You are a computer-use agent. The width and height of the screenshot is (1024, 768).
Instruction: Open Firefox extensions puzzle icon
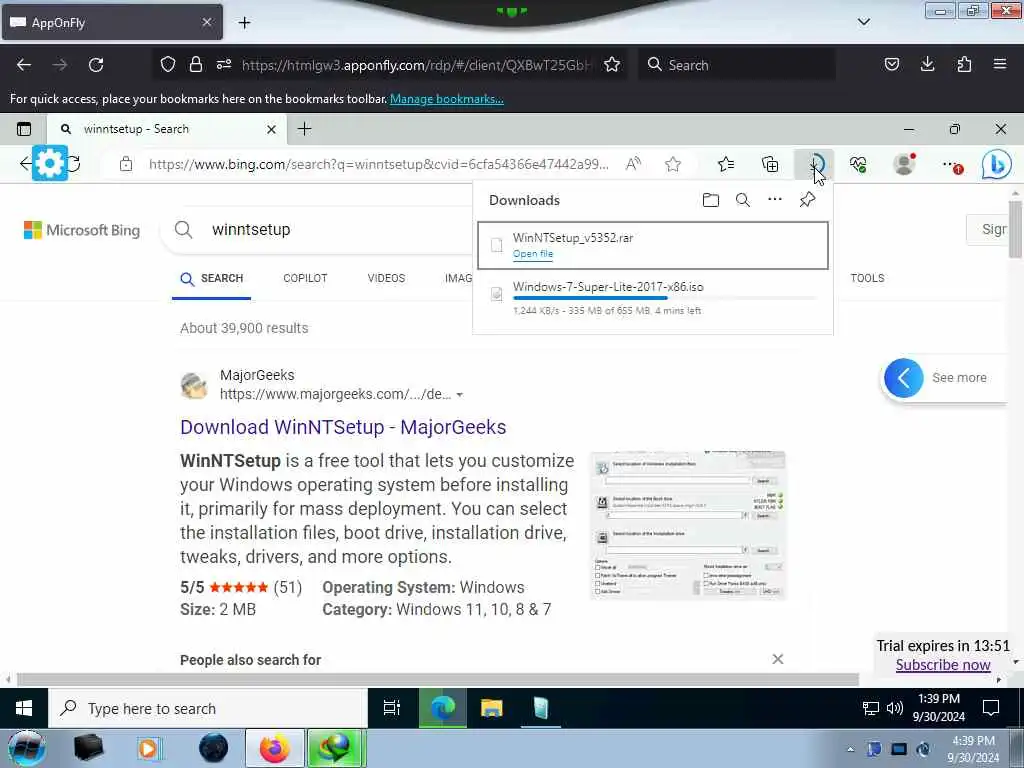click(964, 65)
